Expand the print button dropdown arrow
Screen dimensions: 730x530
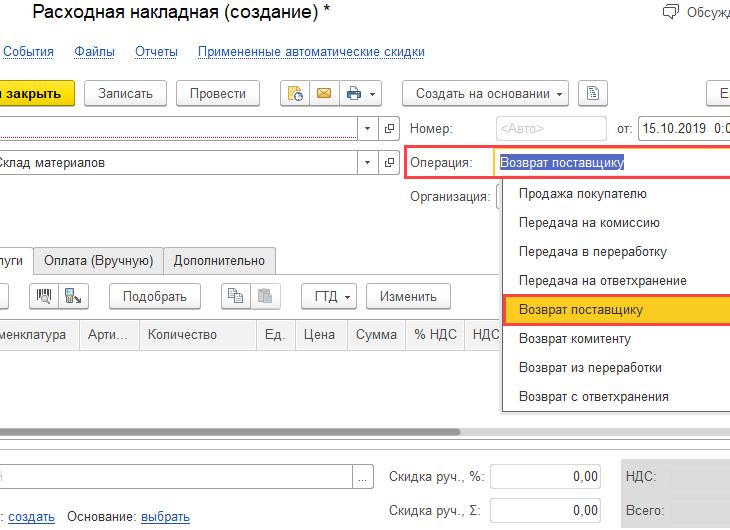click(372, 94)
